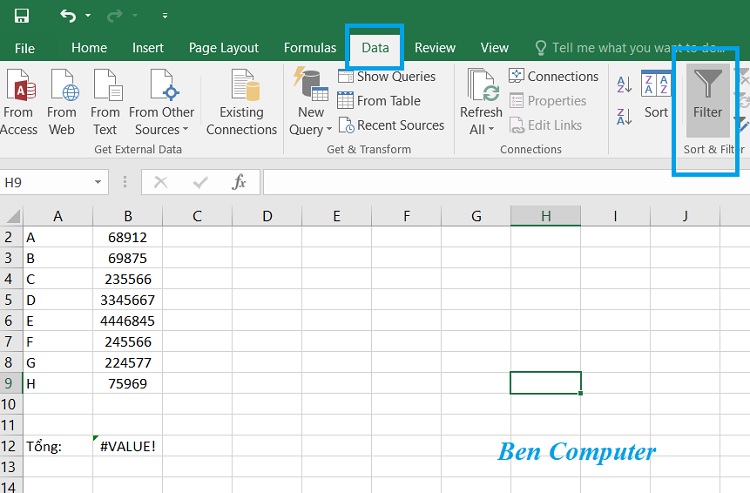Switch to the Insert tab
The width and height of the screenshot is (750, 493).
[148, 48]
